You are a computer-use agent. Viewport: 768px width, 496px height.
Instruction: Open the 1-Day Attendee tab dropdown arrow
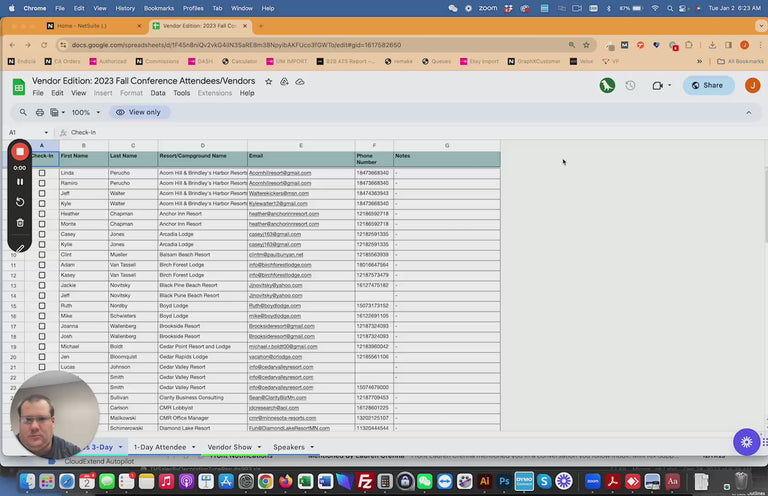click(x=193, y=447)
